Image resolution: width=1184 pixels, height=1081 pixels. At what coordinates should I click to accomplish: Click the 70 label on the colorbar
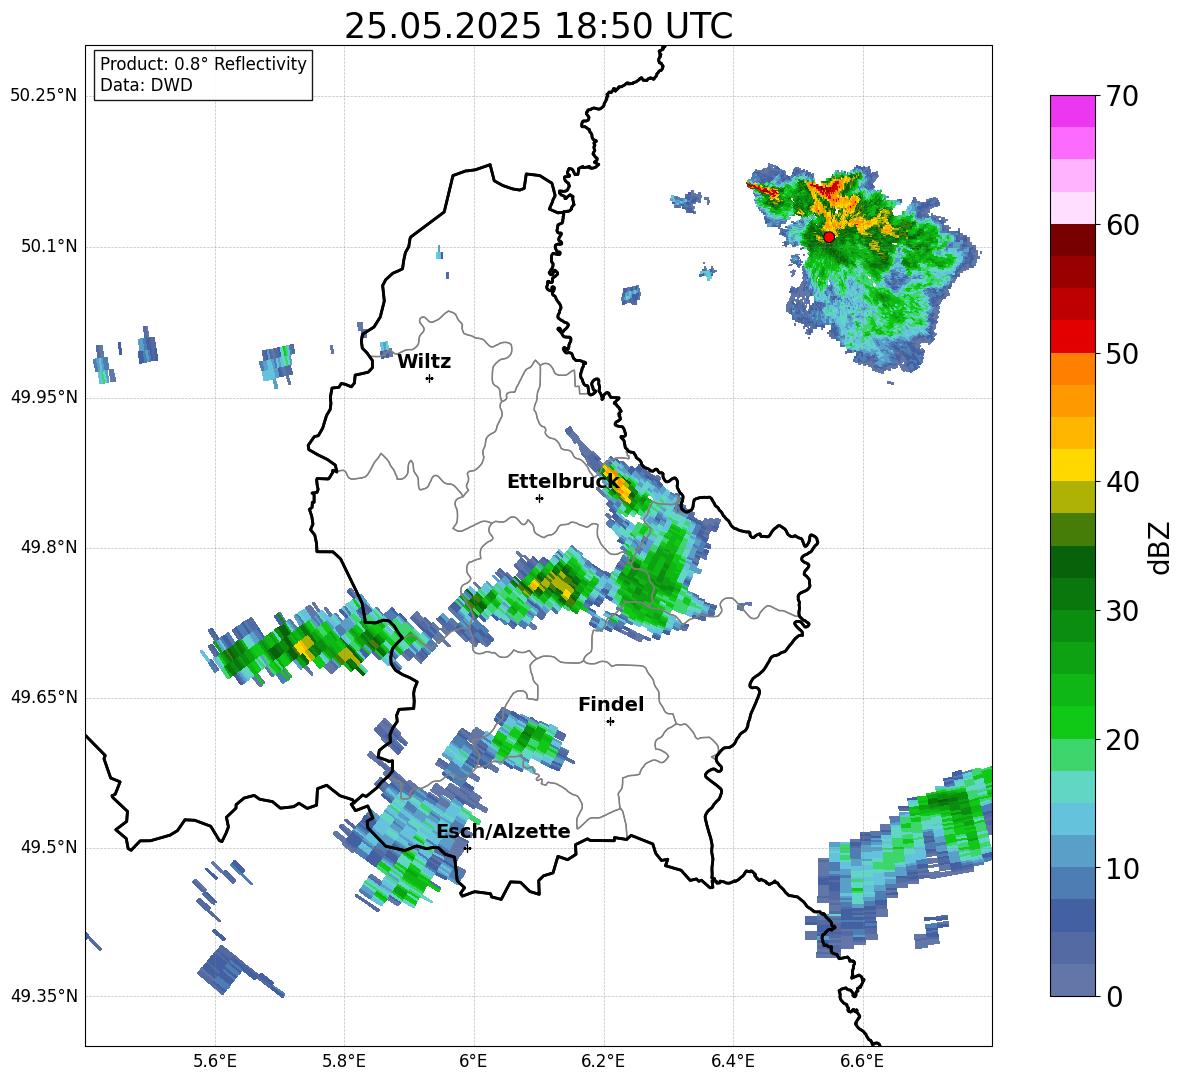tap(1122, 97)
